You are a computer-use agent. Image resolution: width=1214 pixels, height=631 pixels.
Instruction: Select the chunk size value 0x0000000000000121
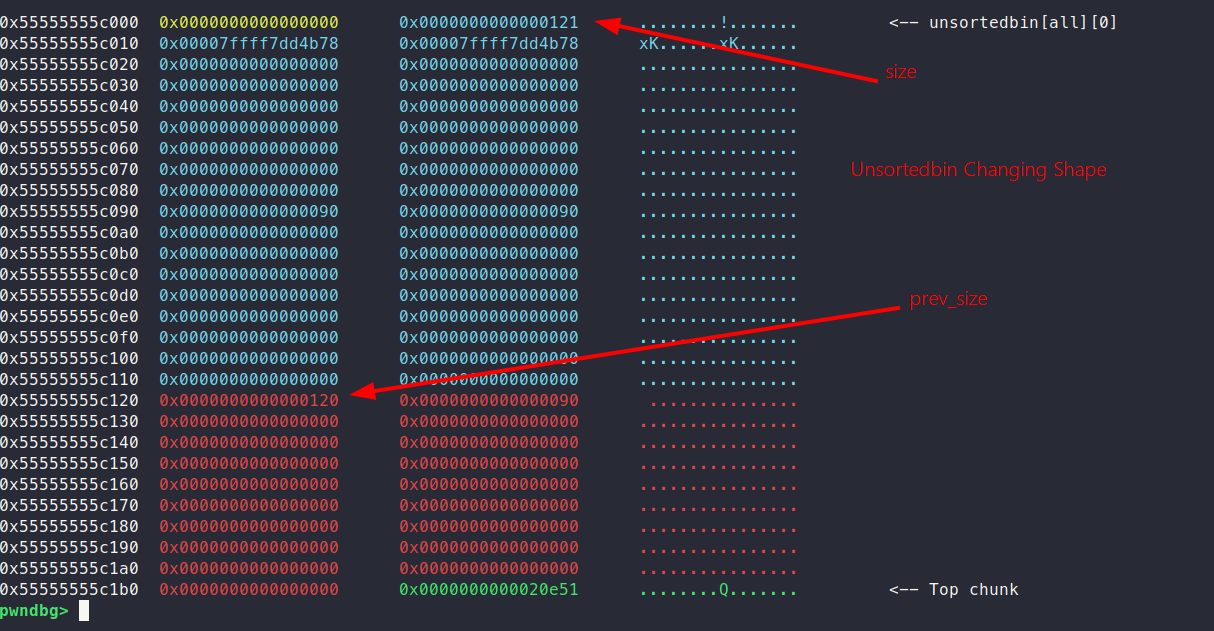pos(488,22)
